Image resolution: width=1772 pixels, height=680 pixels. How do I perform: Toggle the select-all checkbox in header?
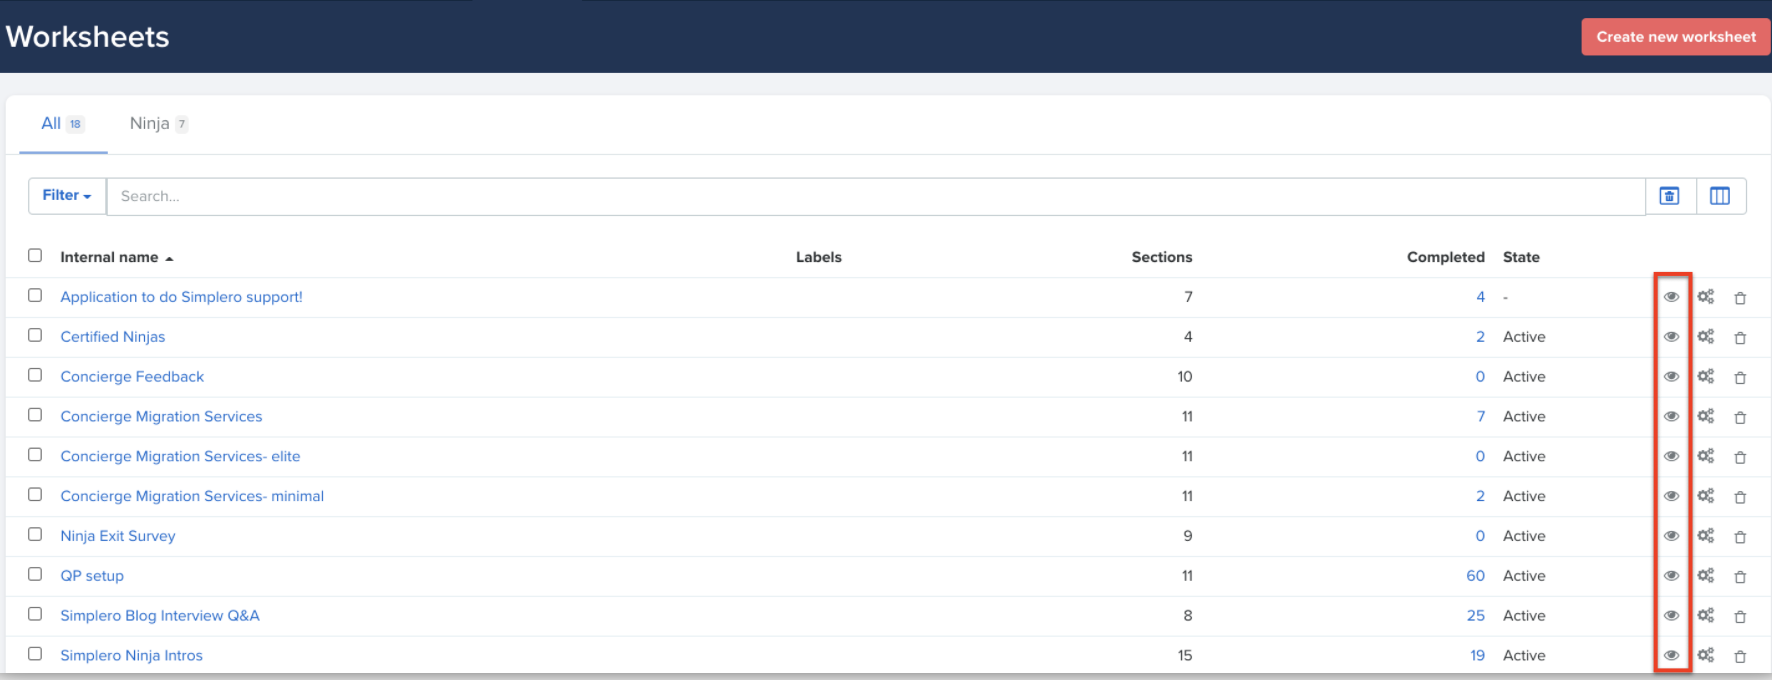pyautogui.click(x=35, y=256)
